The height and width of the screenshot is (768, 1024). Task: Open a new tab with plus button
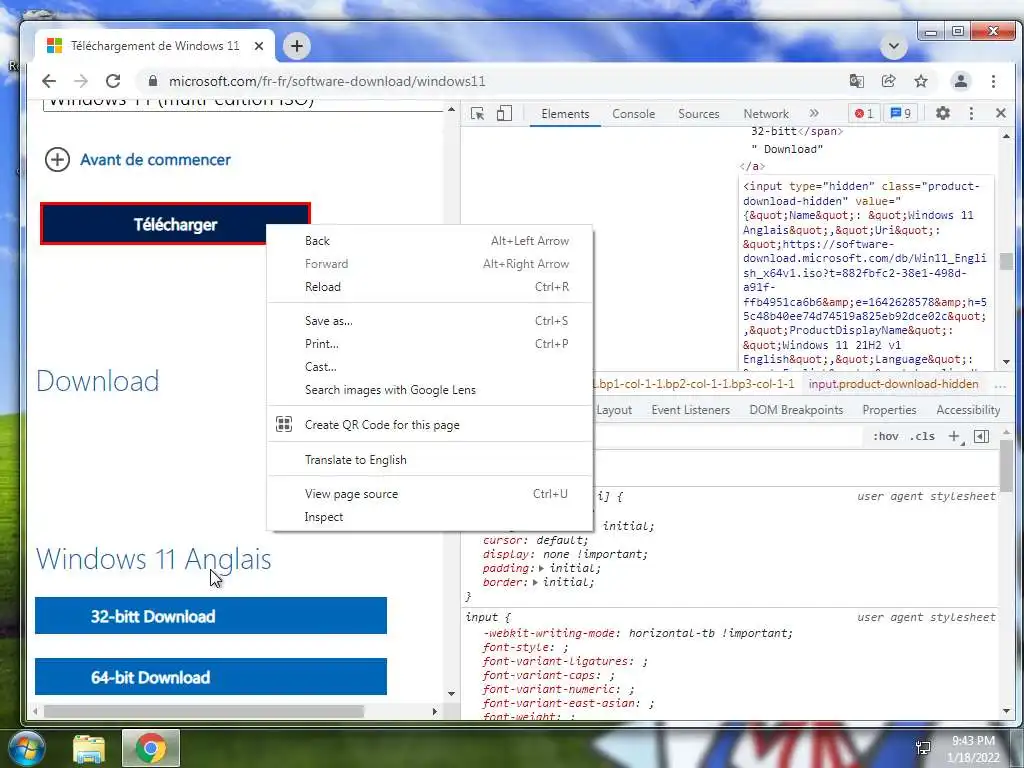tap(296, 46)
